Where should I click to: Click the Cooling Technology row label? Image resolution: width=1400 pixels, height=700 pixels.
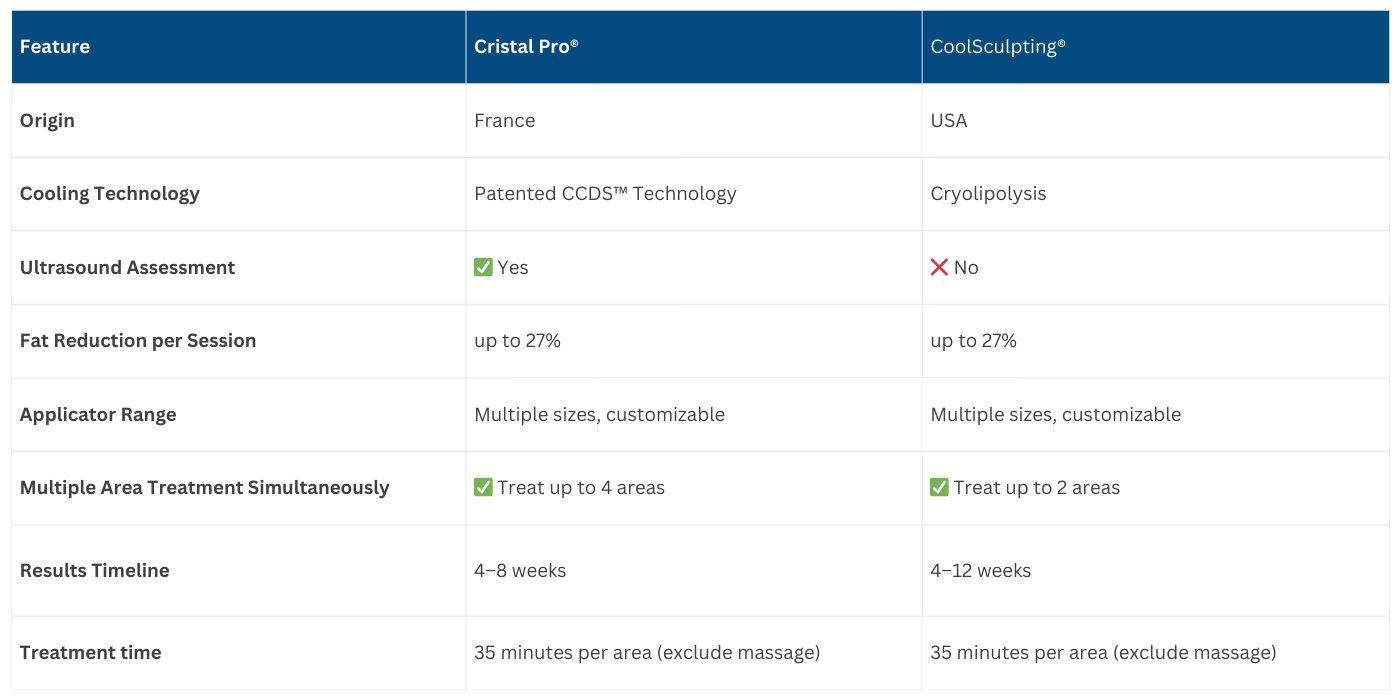tap(110, 194)
